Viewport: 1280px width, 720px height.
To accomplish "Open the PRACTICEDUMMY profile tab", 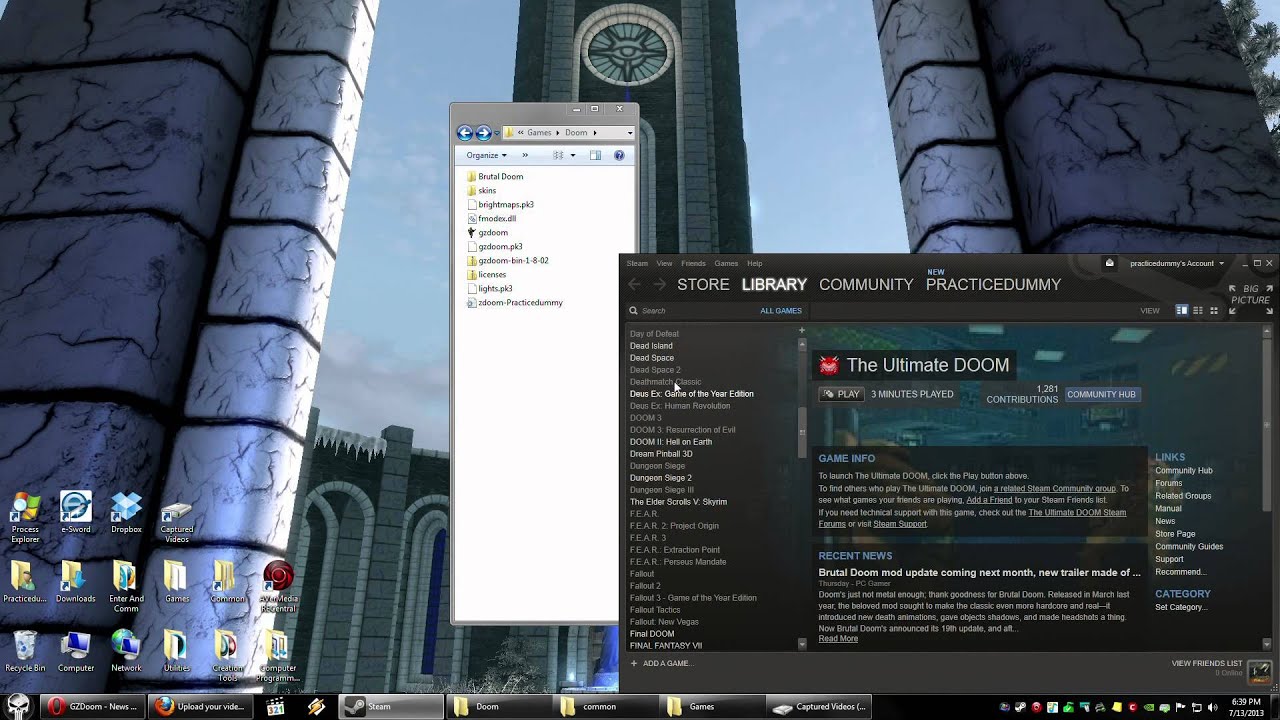I will pyautogui.click(x=993, y=285).
